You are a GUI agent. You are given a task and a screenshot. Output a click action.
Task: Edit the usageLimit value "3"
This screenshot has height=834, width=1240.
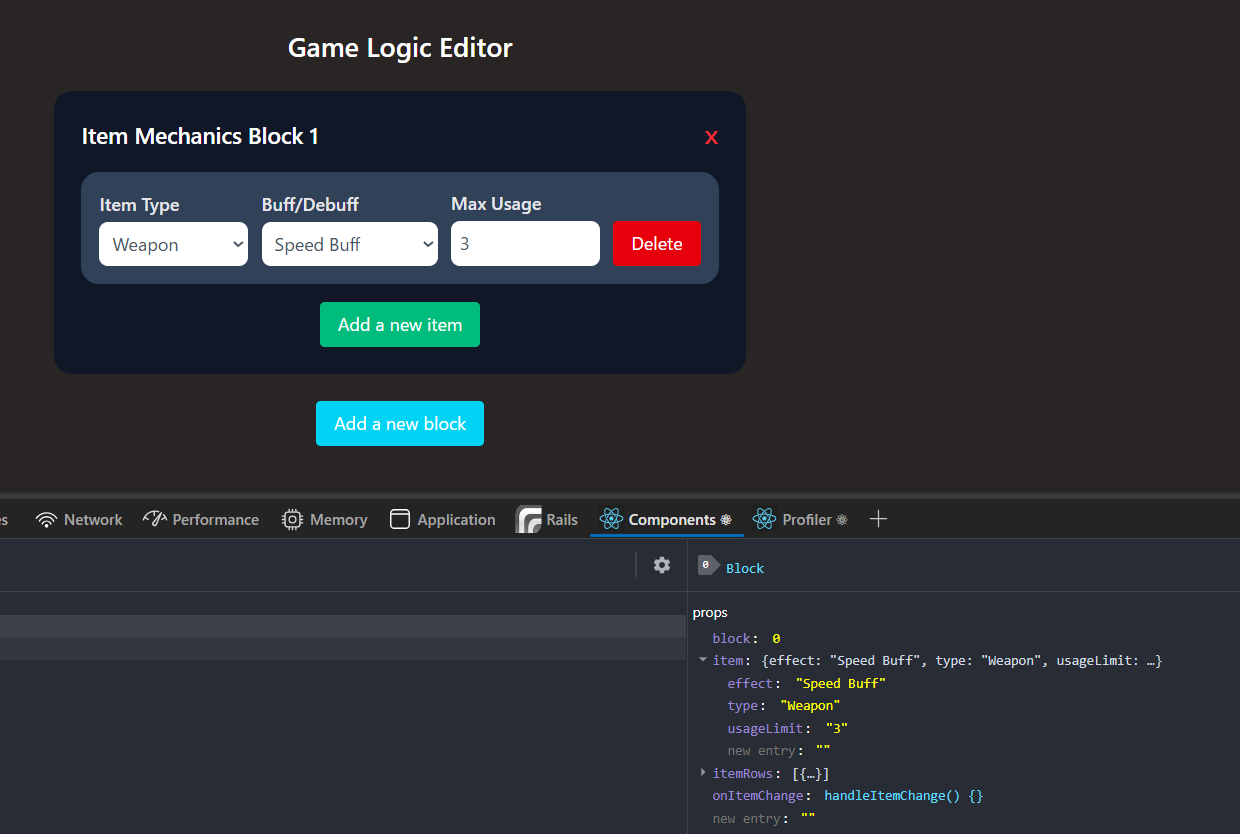pyautogui.click(x=837, y=728)
